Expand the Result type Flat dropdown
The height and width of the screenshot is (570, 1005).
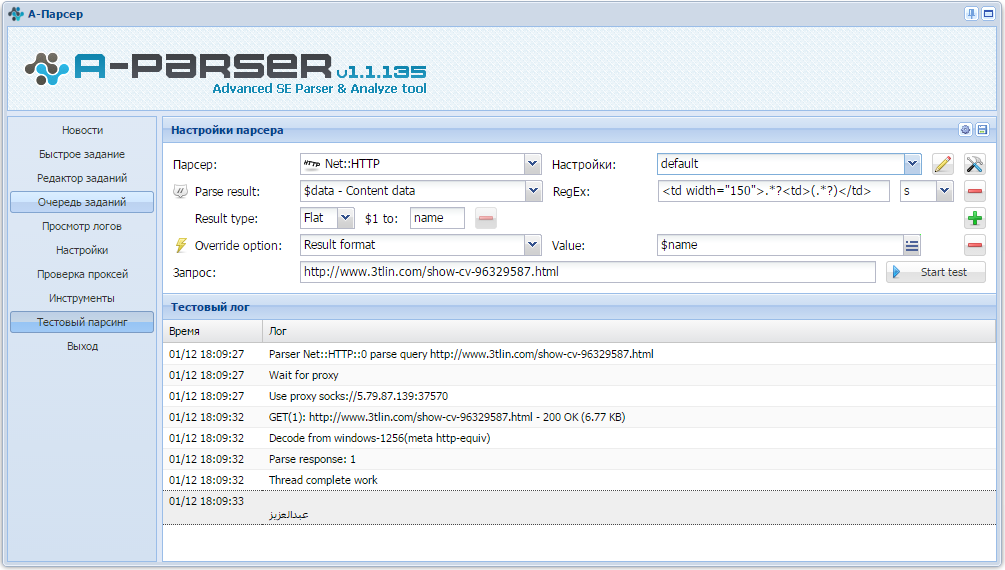pyautogui.click(x=345, y=218)
